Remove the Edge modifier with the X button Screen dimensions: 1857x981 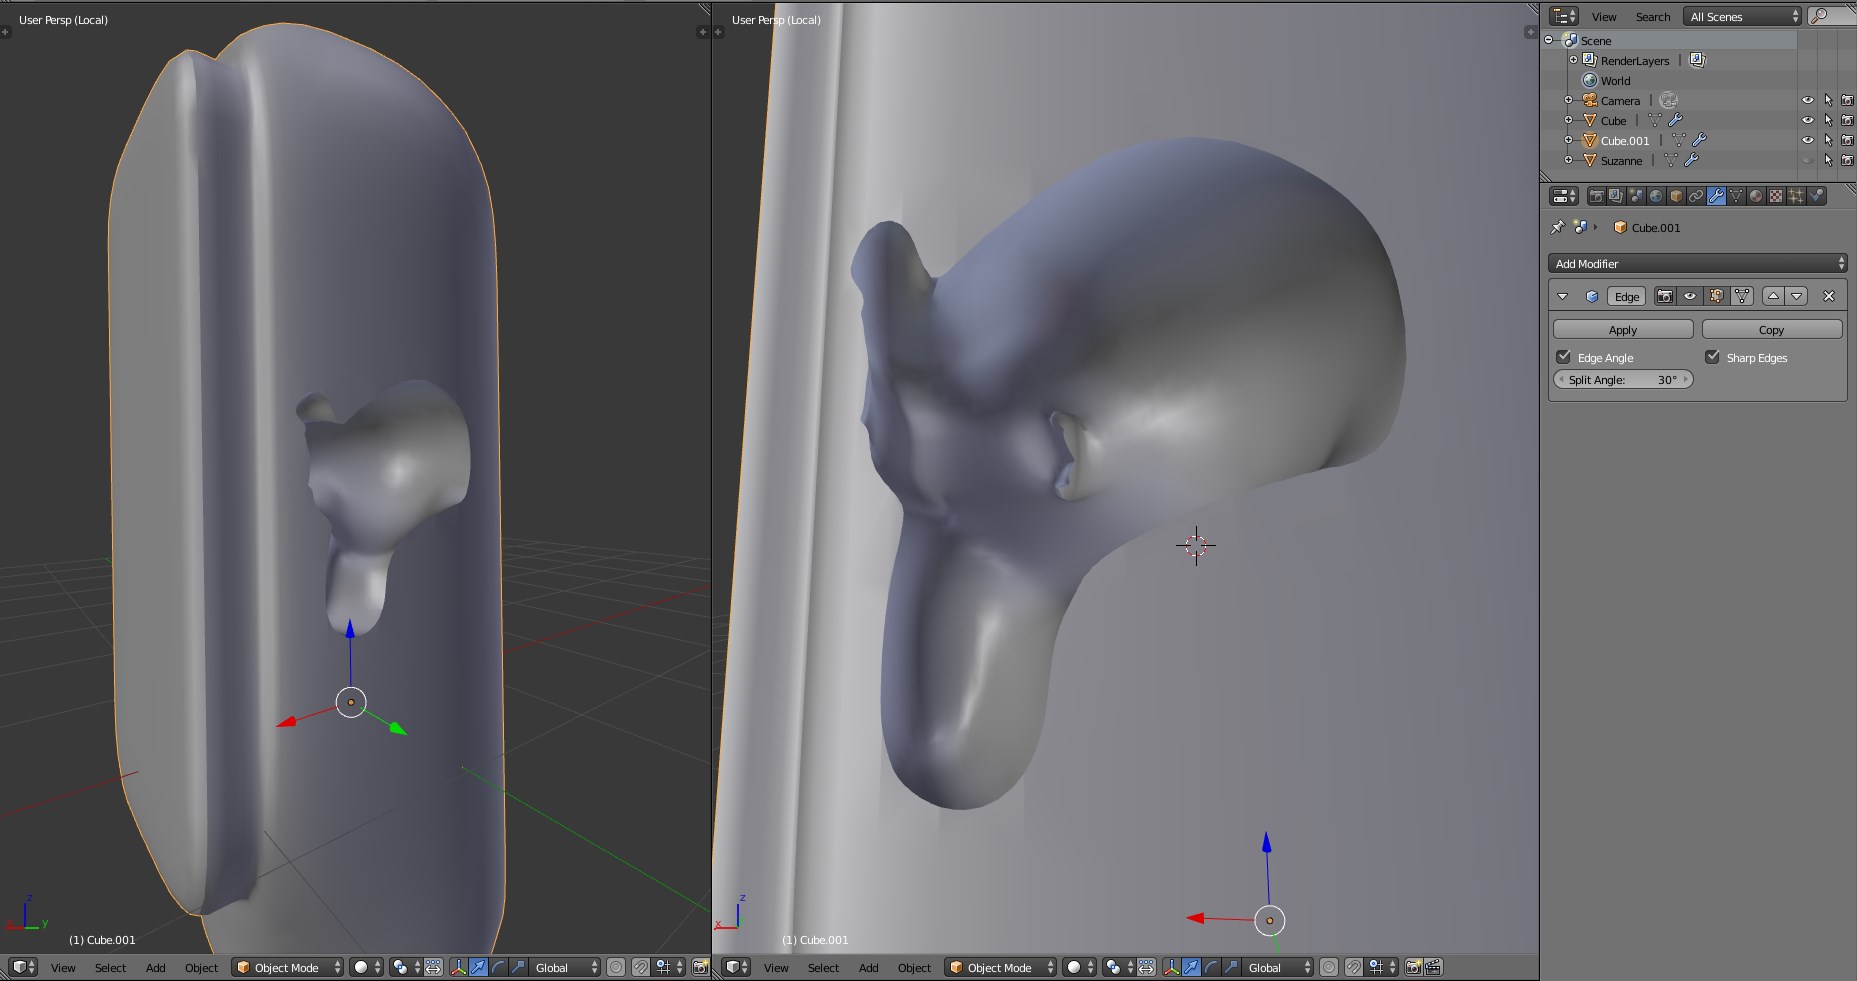coord(1829,296)
